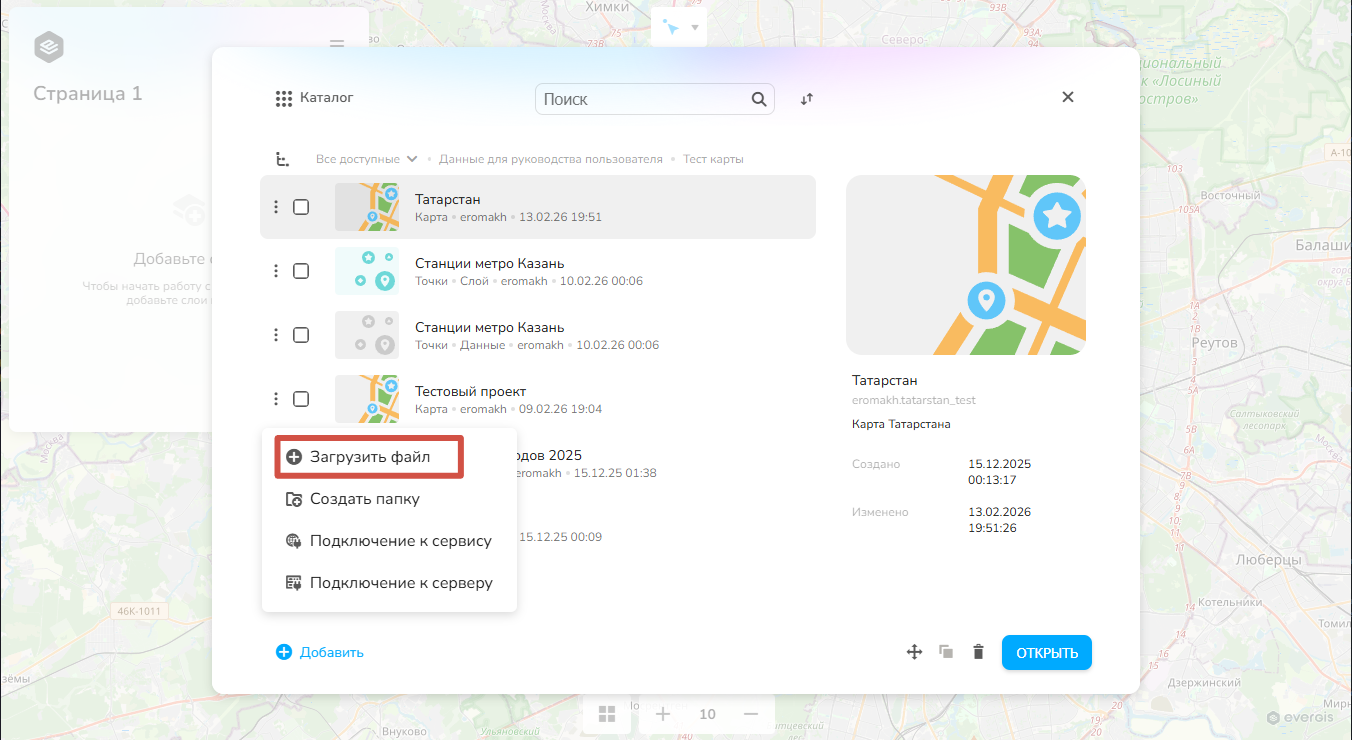1352x740 pixels.
Task: Check the Татарстан row checkbox
Action: (x=301, y=207)
